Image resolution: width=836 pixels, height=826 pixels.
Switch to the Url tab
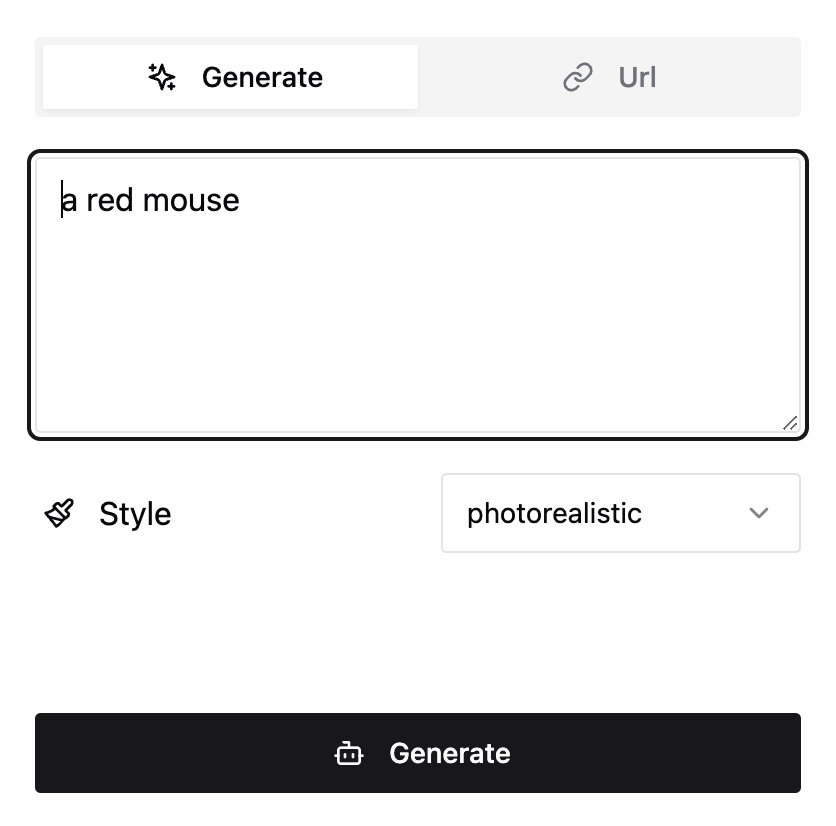coord(609,77)
